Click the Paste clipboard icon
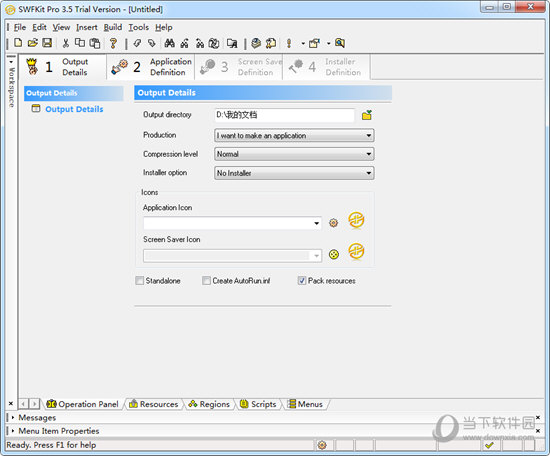550x456 pixels. (95, 43)
